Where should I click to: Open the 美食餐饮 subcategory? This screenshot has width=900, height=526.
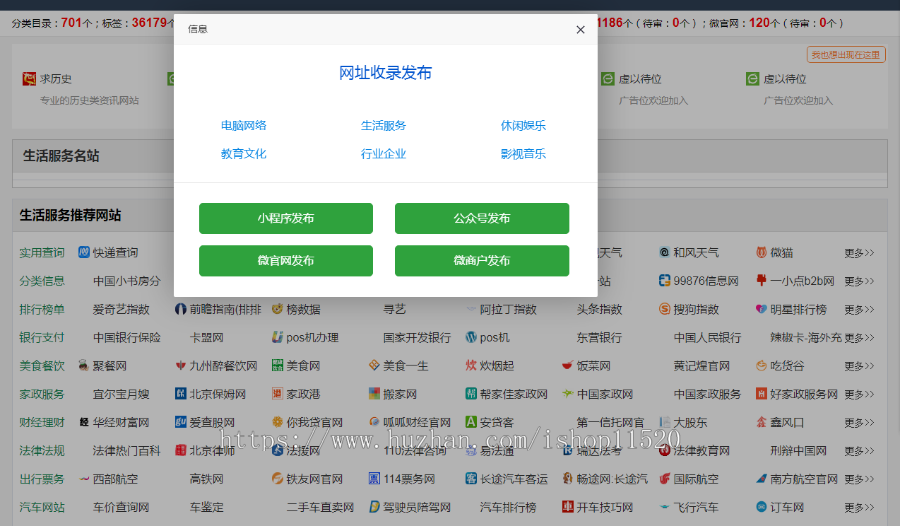click(x=42, y=365)
